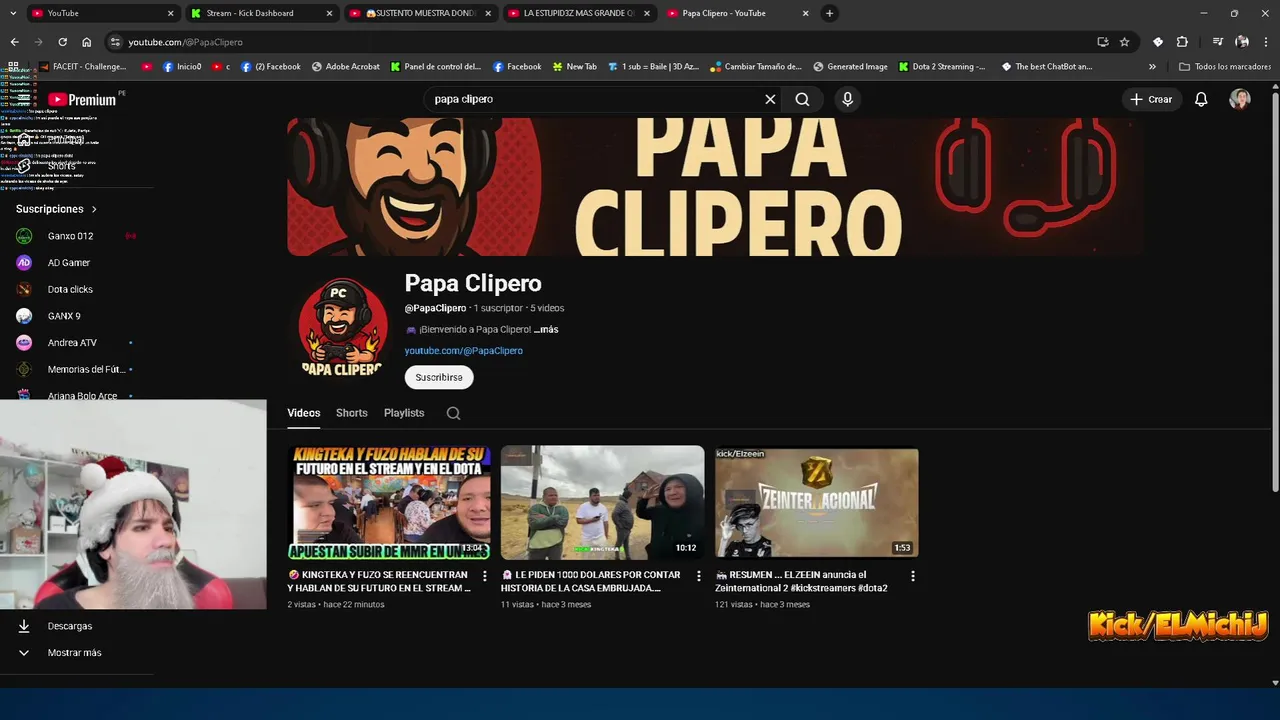
Task: Open the account avatar menu
Action: pos(1240,99)
